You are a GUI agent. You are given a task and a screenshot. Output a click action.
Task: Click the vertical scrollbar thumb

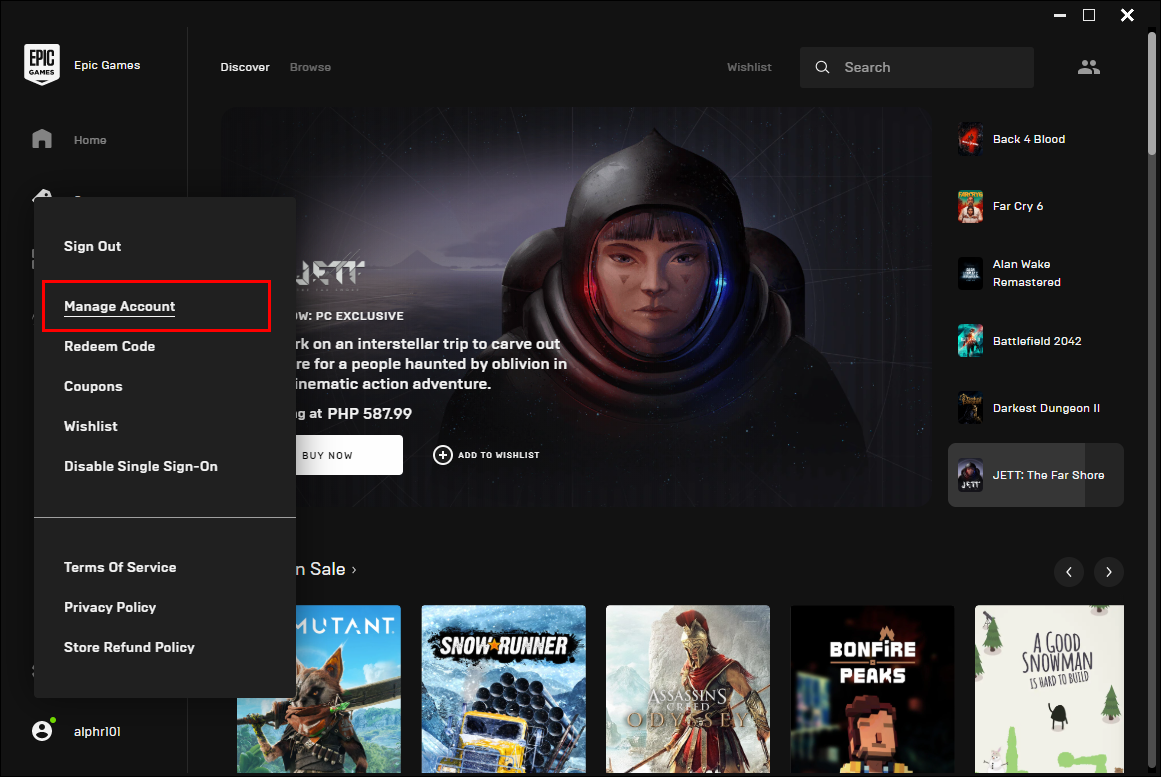click(1151, 93)
